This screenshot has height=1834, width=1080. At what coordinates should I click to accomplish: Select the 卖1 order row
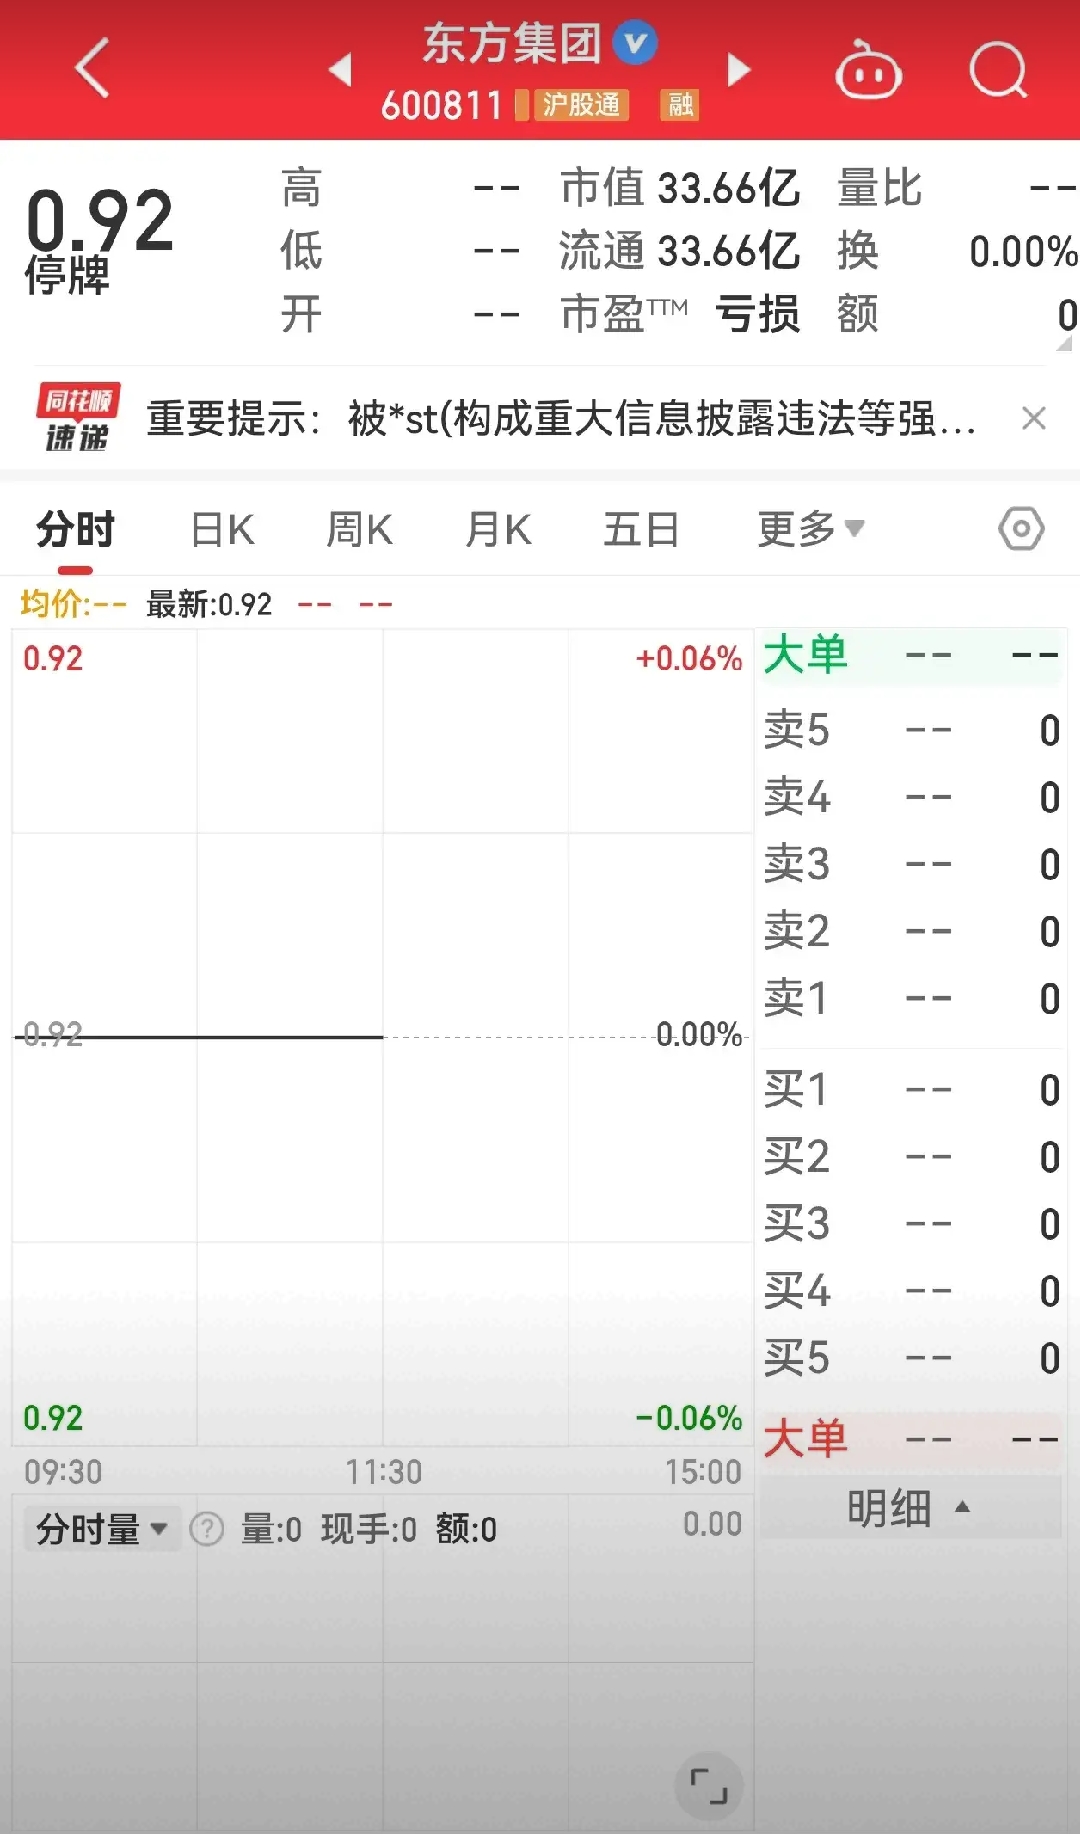pos(911,998)
